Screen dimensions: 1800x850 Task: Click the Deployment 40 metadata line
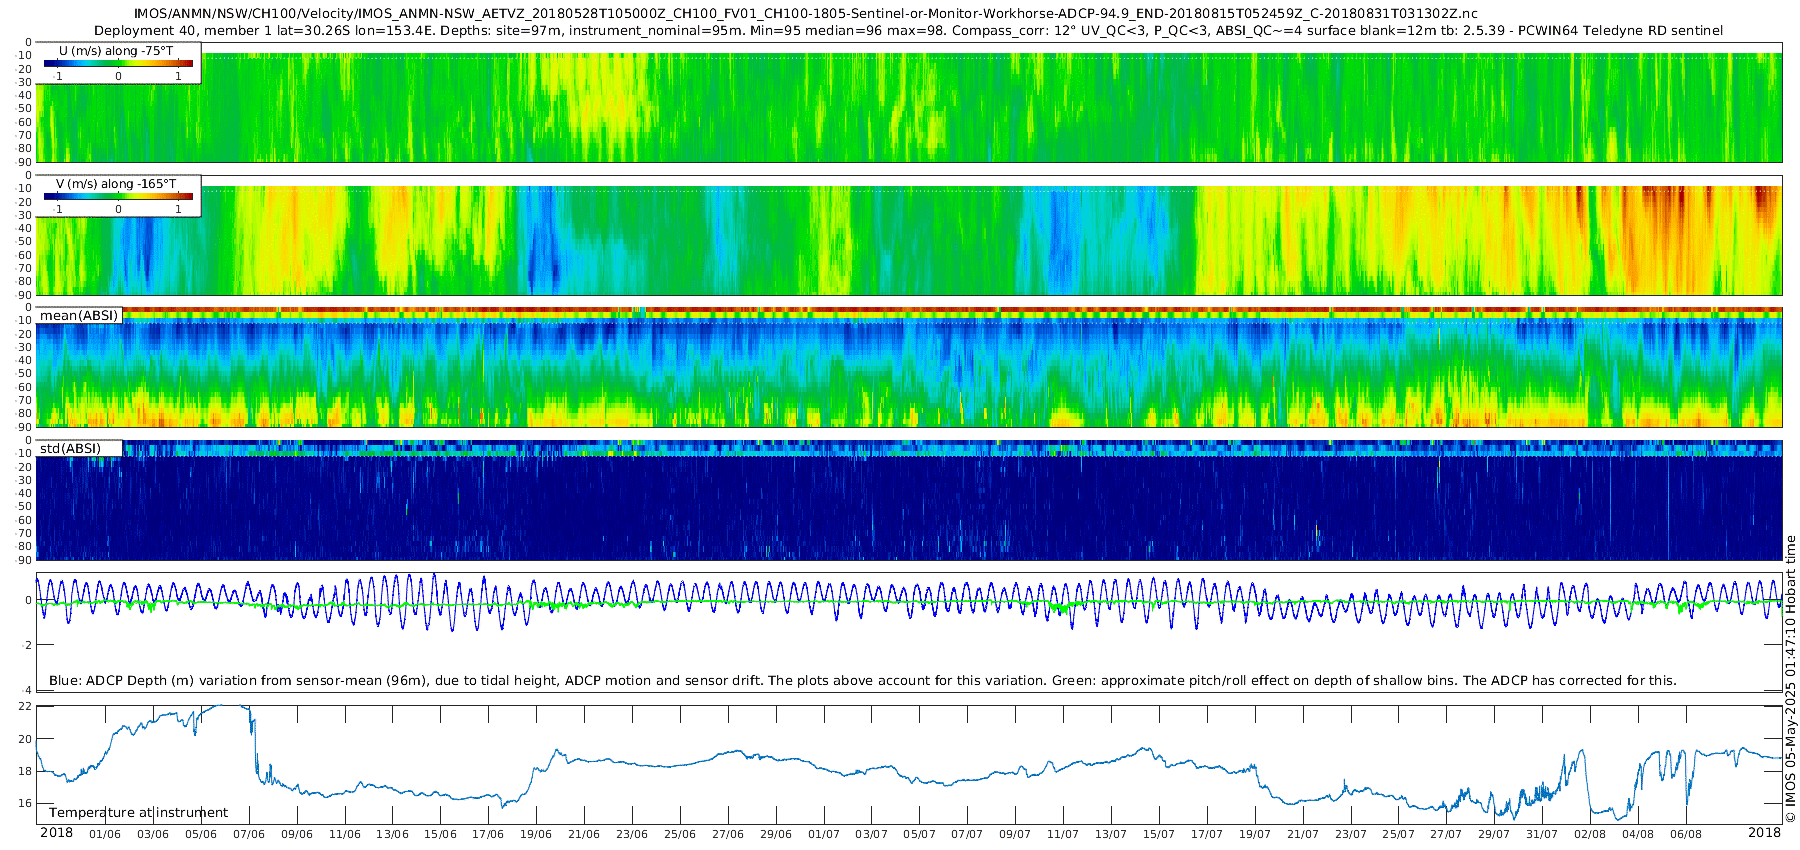(908, 31)
